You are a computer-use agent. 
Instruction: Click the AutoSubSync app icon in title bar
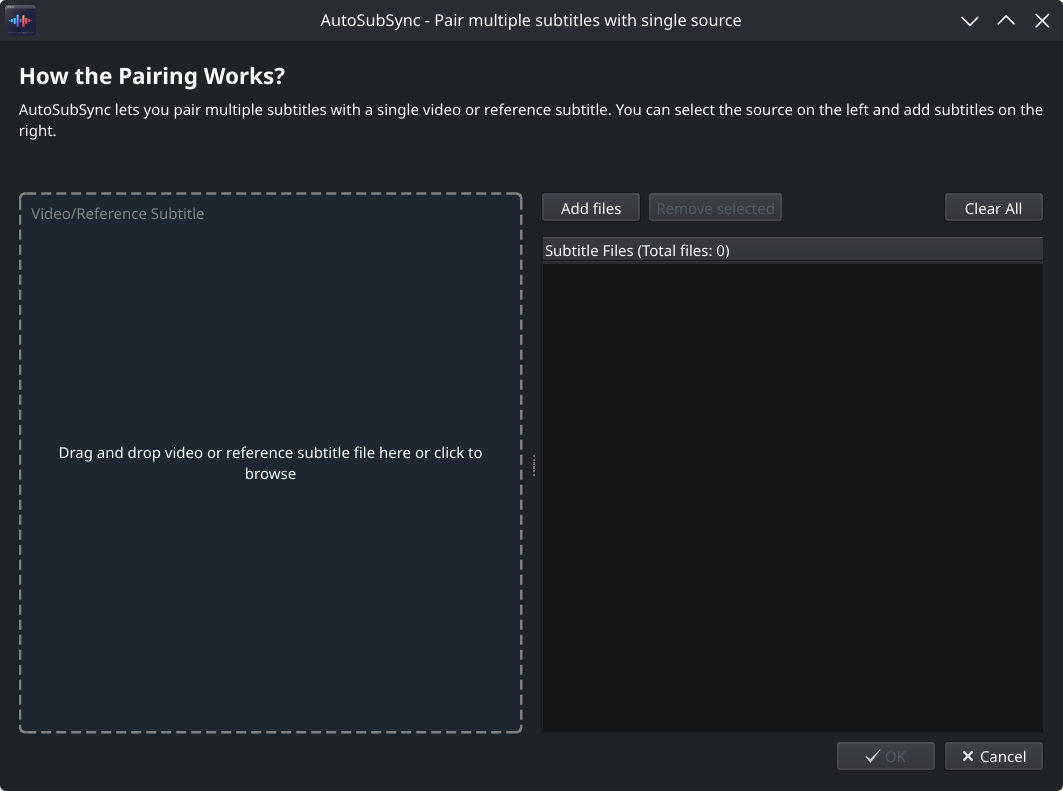(x=20, y=20)
